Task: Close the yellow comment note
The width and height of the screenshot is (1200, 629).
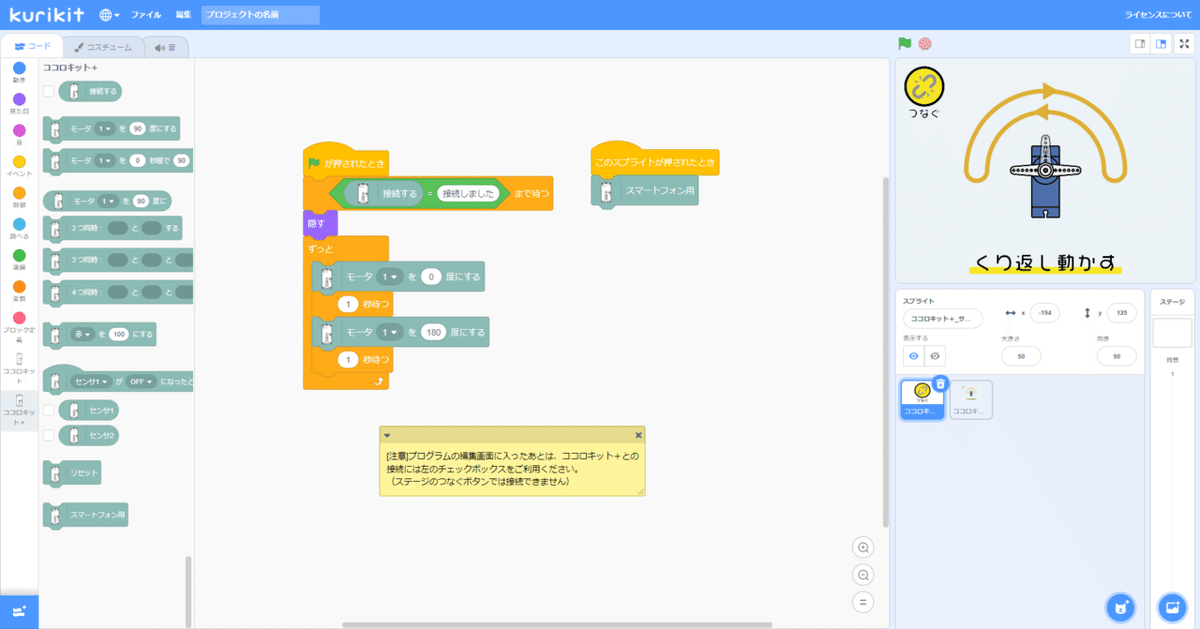Action: pos(638,435)
